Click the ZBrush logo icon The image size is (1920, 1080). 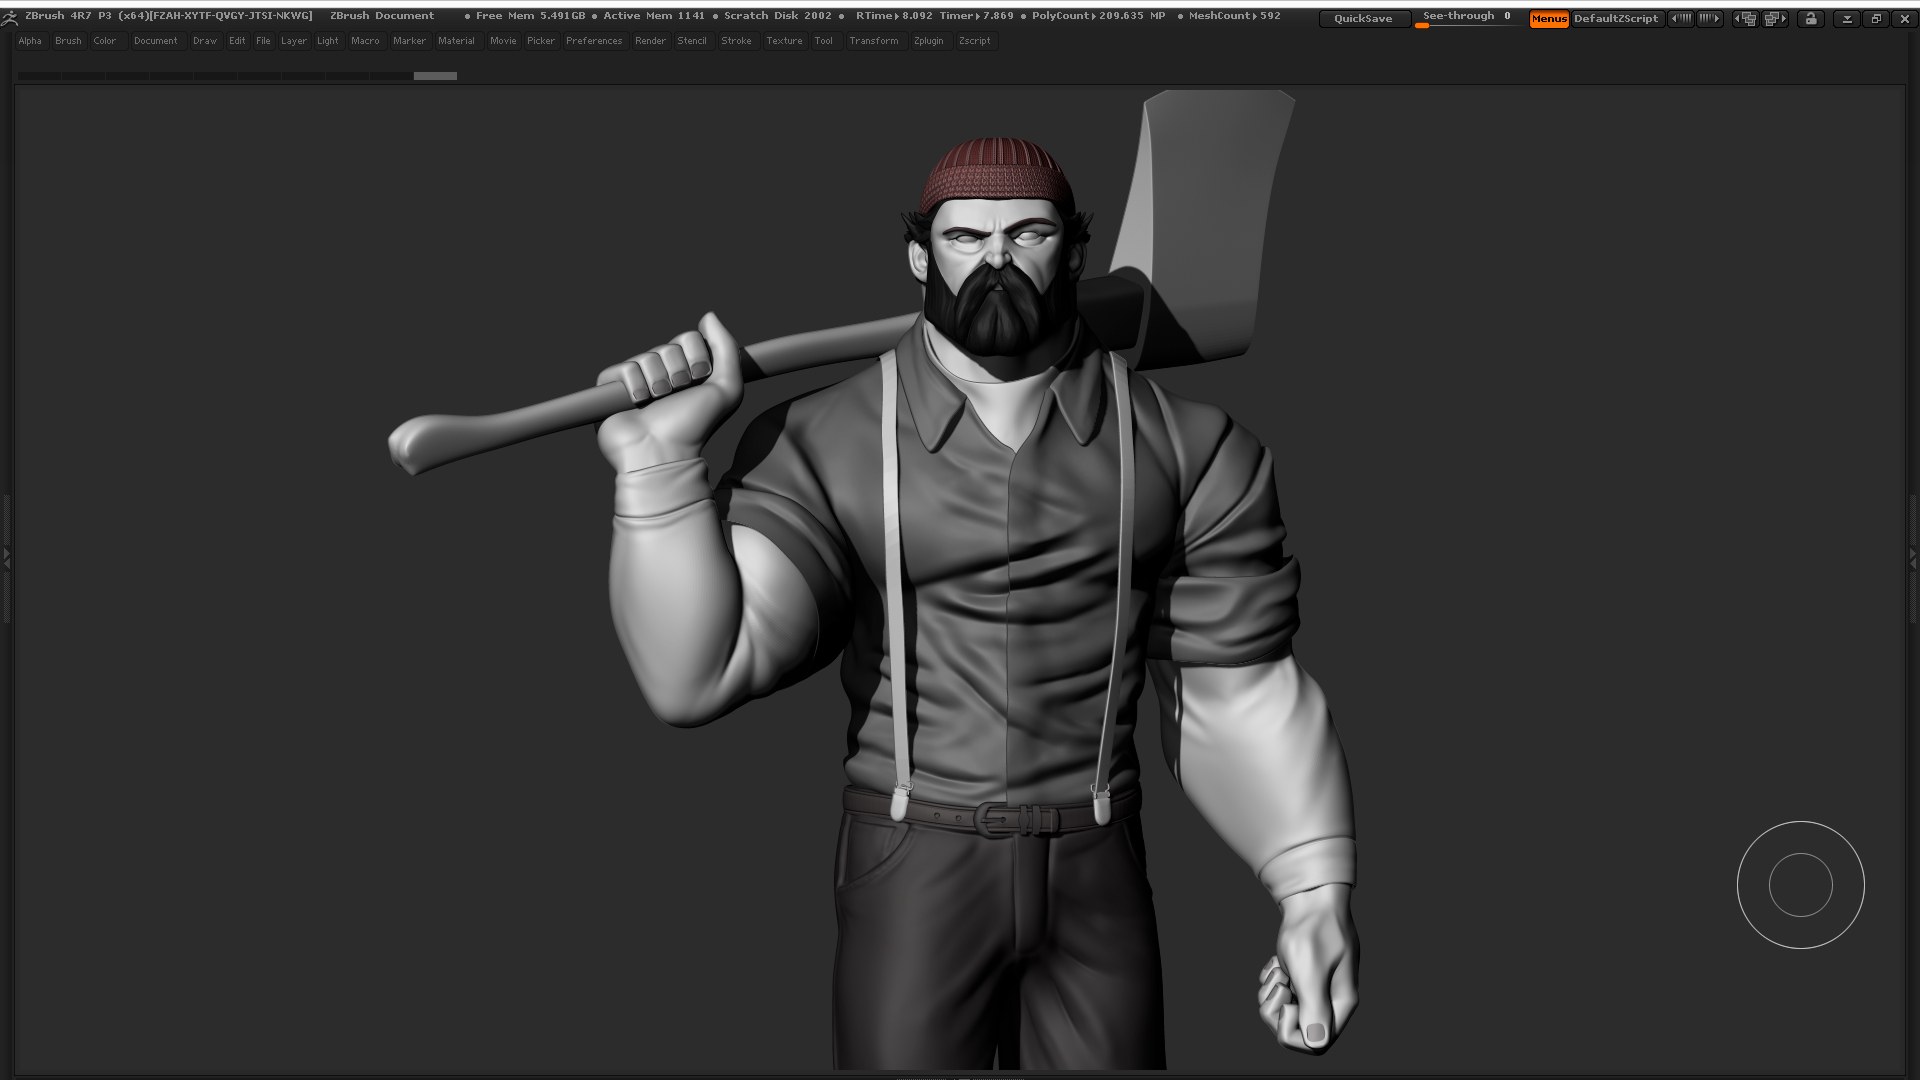pos(10,17)
